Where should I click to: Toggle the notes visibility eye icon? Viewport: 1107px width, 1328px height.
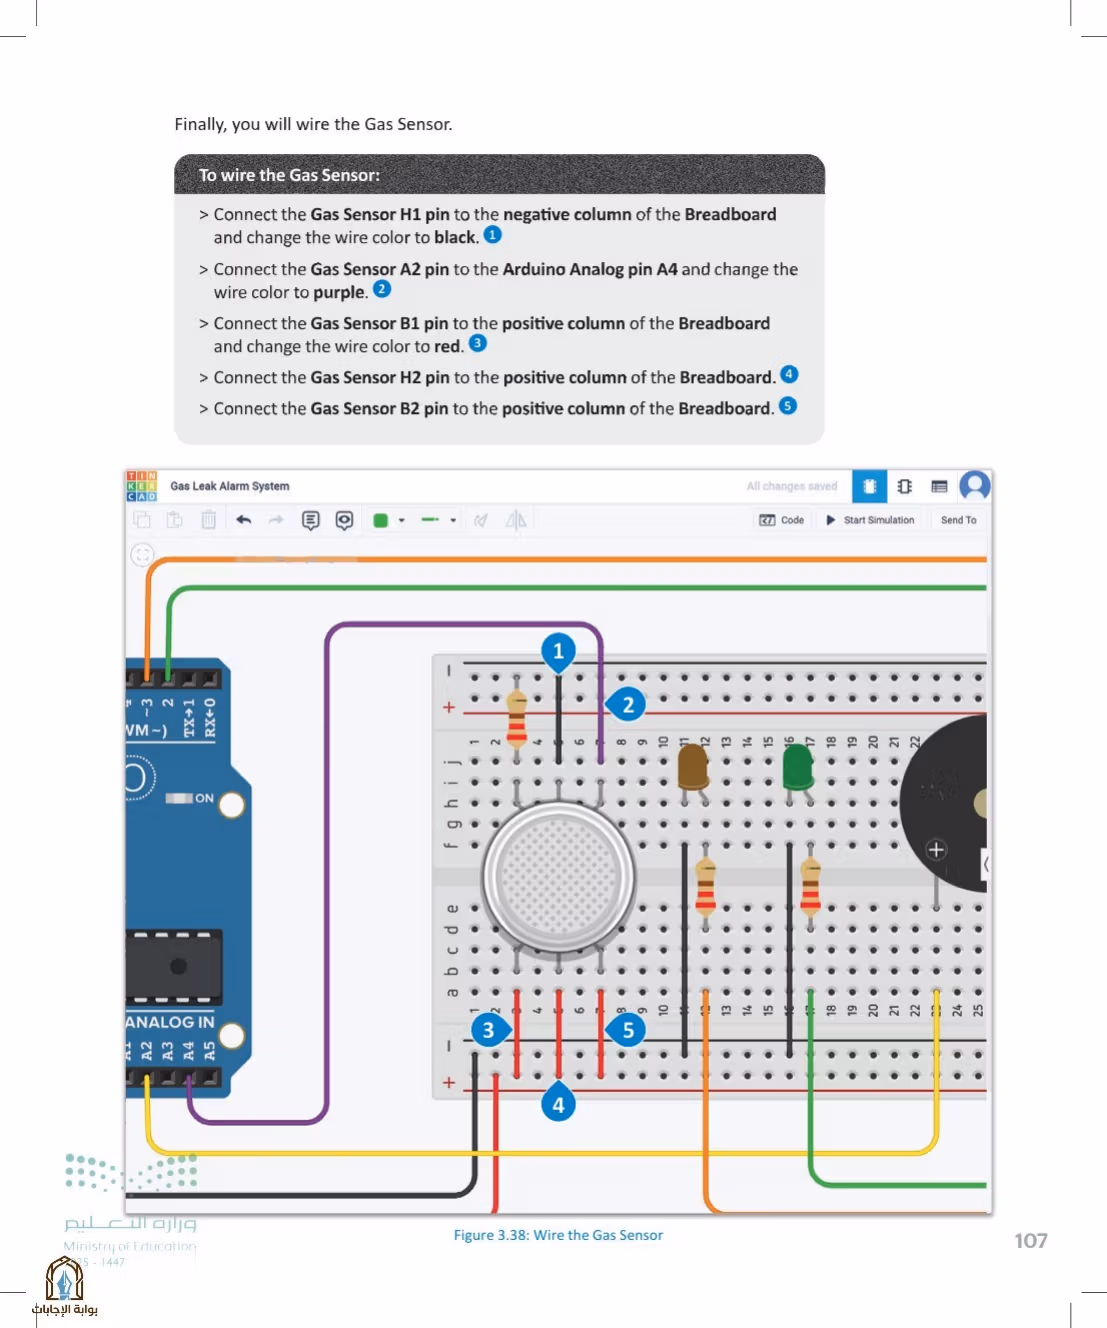(344, 520)
